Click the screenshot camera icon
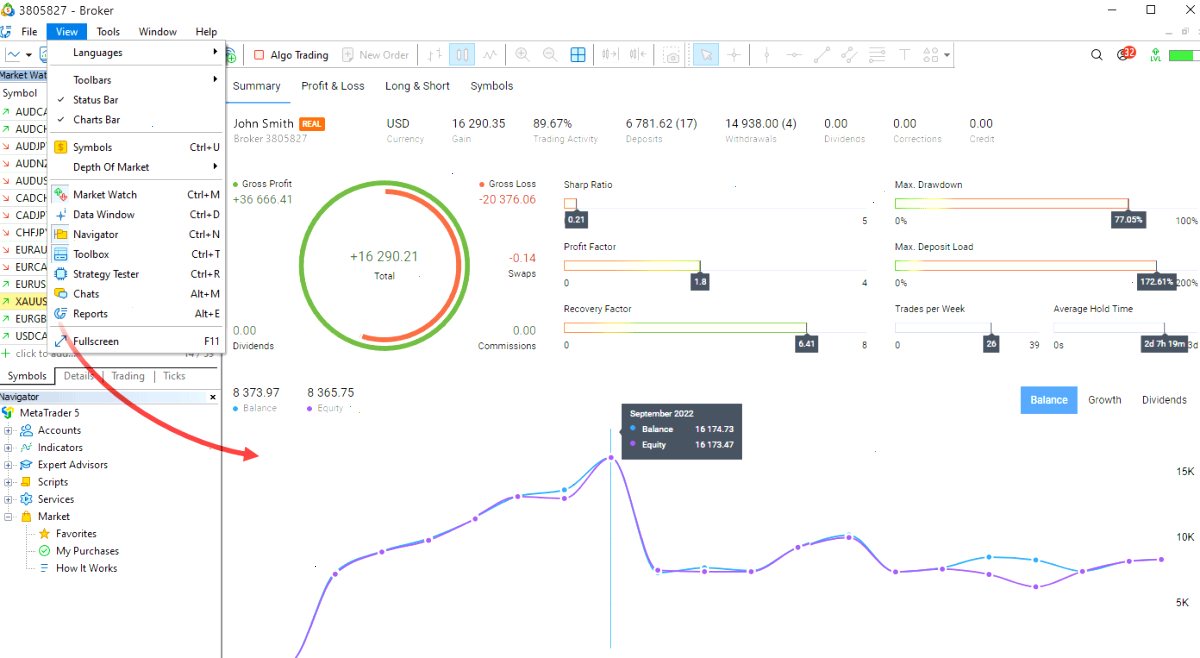 coord(671,55)
